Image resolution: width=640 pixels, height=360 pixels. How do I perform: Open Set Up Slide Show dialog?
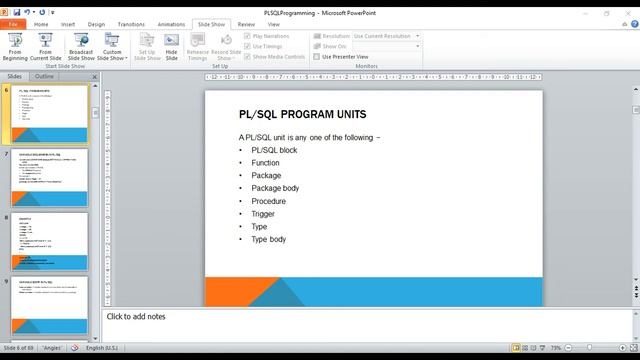tap(147, 47)
